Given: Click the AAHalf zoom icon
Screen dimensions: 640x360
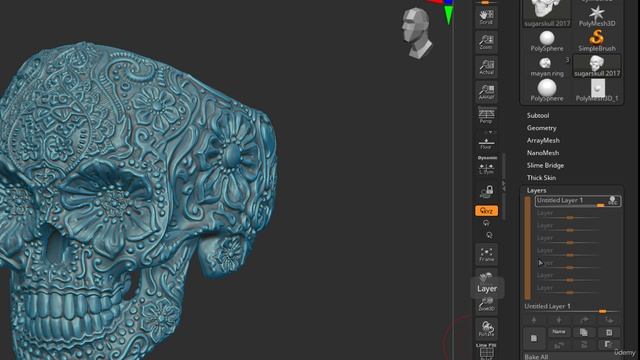Looking at the screenshot, I should (x=486, y=92).
